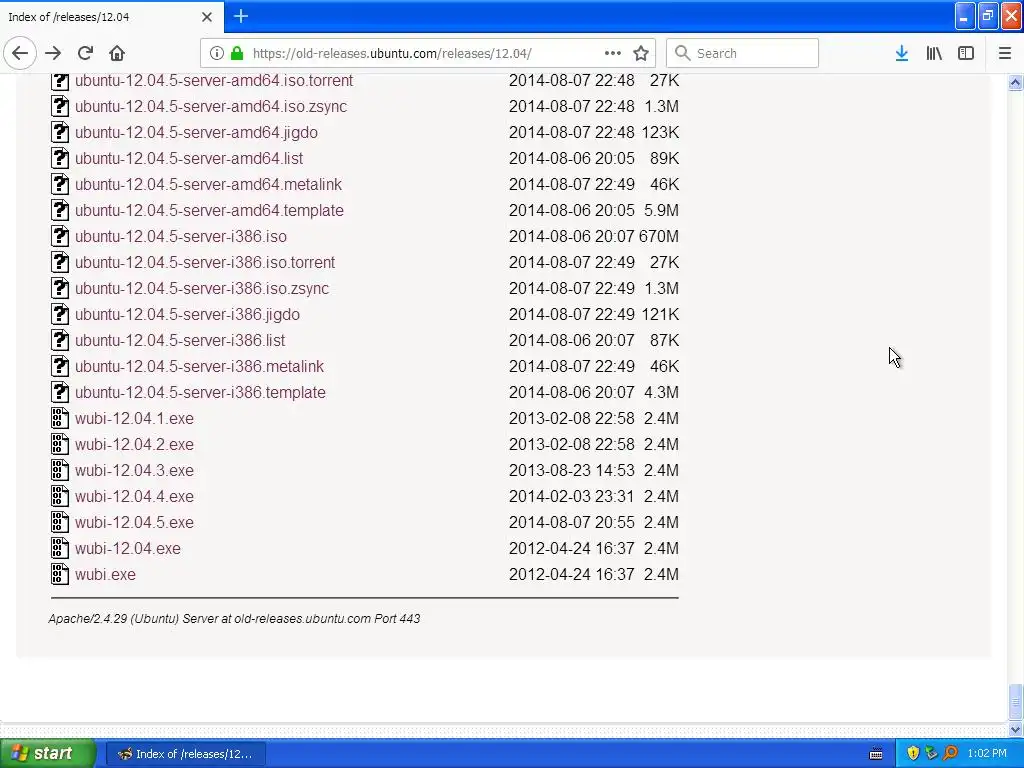Click file icon beside ubuntu-12.04.5-server-i386.jigdo

[60, 315]
